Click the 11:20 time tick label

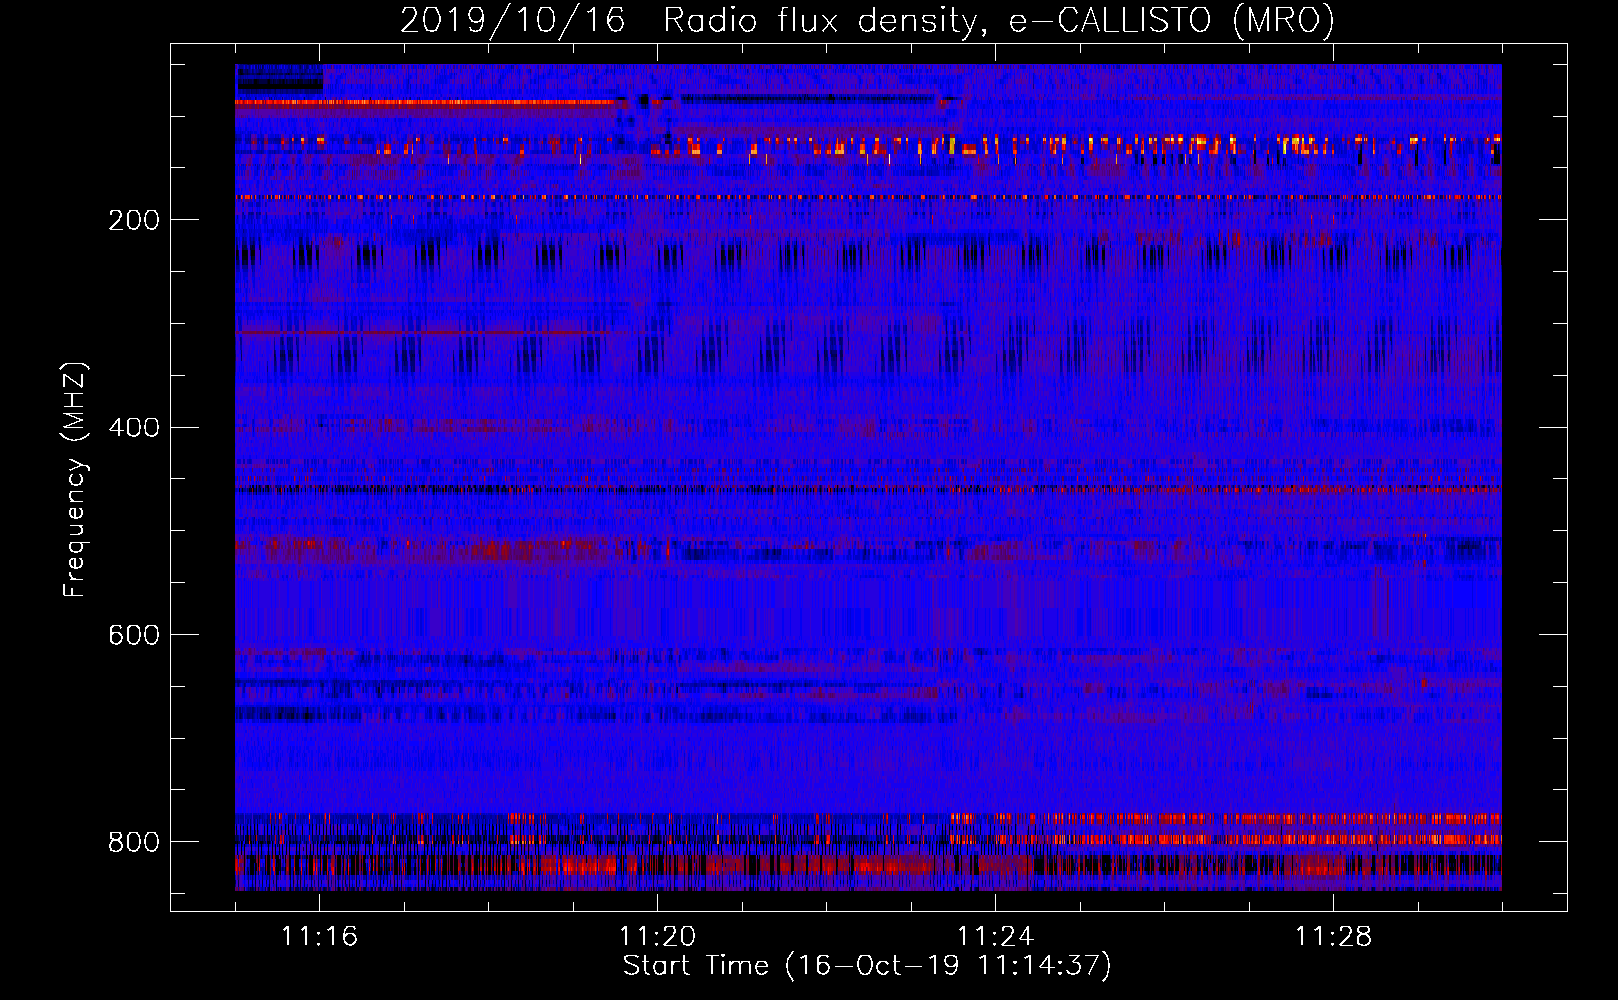pyautogui.click(x=658, y=936)
